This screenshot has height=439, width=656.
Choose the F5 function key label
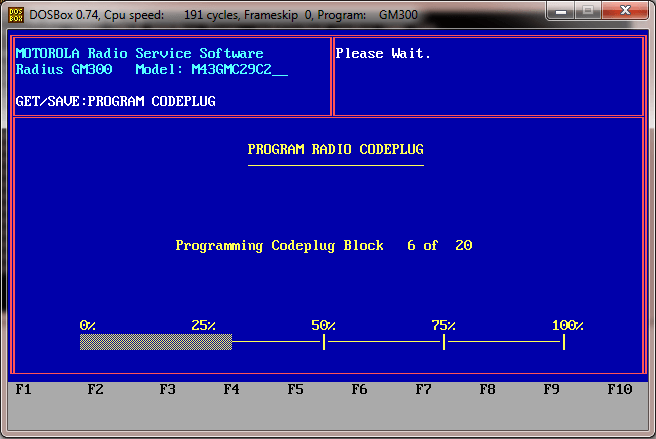coord(296,389)
